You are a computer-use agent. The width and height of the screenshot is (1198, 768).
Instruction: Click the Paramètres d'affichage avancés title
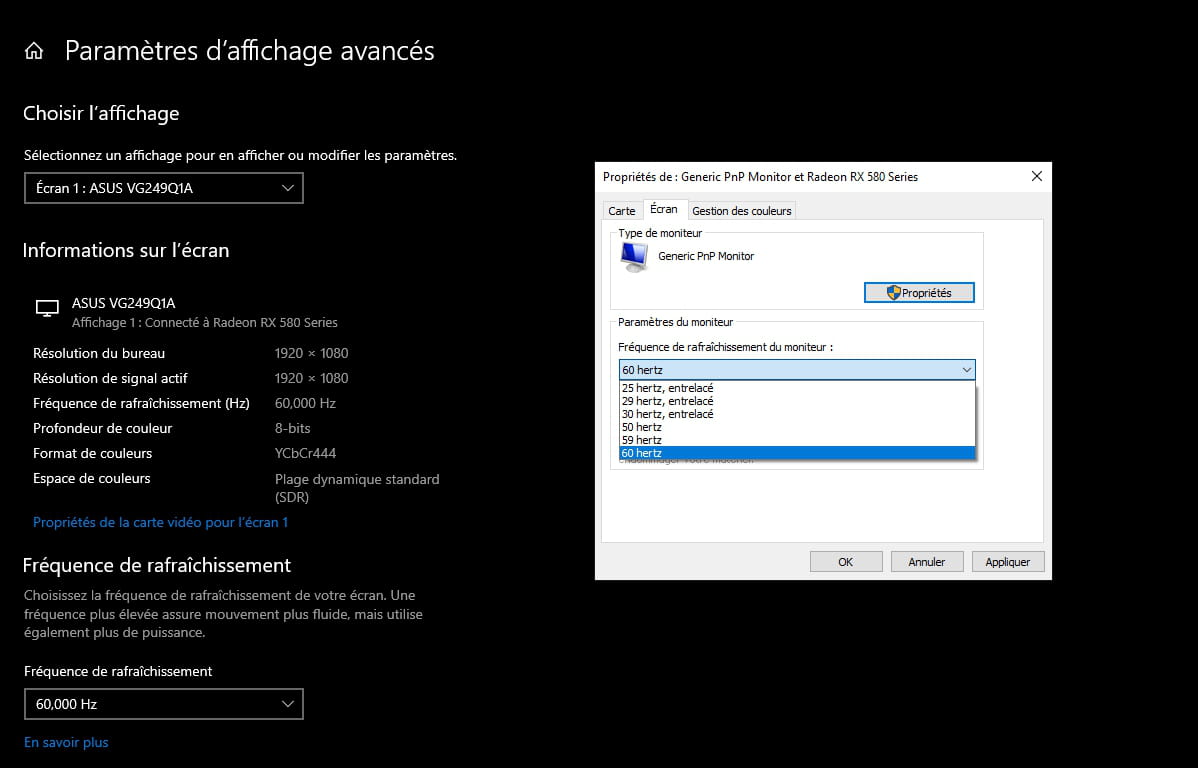point(249,51)
